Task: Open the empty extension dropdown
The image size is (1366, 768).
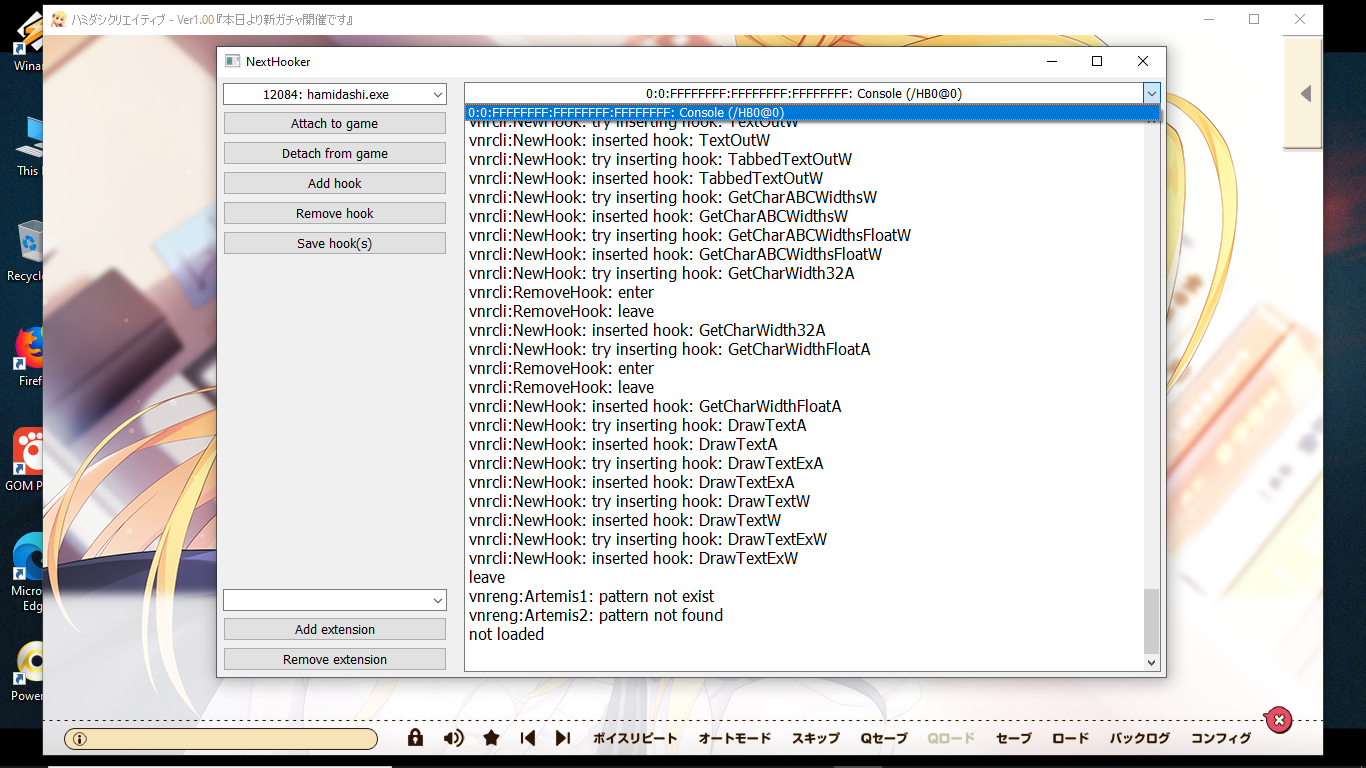Action: pos(335,600)
